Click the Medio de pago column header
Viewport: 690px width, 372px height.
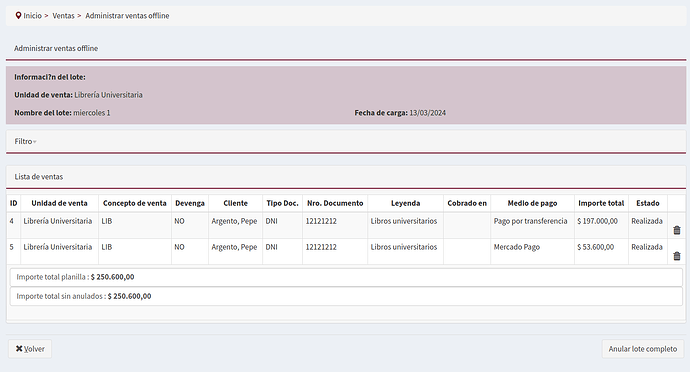click(x=532, y=203)
